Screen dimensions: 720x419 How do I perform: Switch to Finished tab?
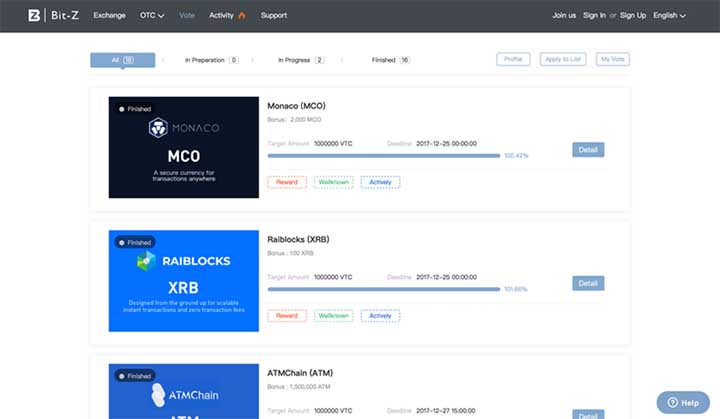point(391,60)
